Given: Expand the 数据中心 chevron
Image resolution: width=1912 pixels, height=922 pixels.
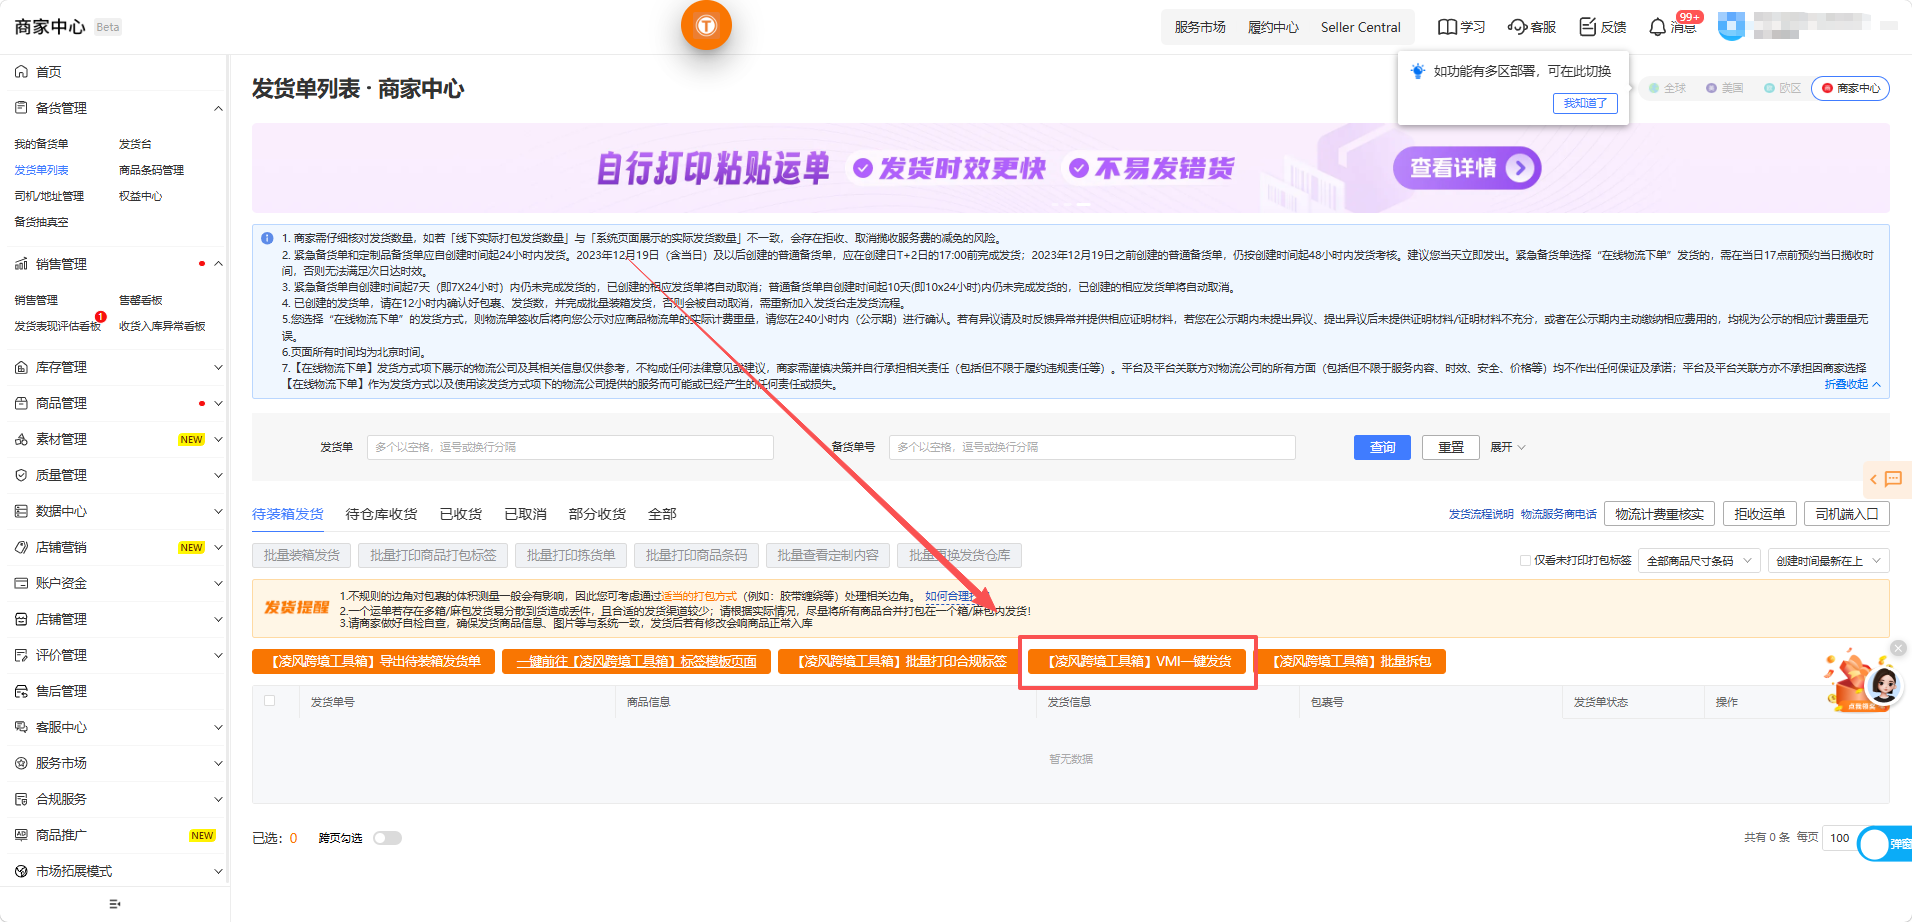Looking at the screenshot, I should point(218,512).
